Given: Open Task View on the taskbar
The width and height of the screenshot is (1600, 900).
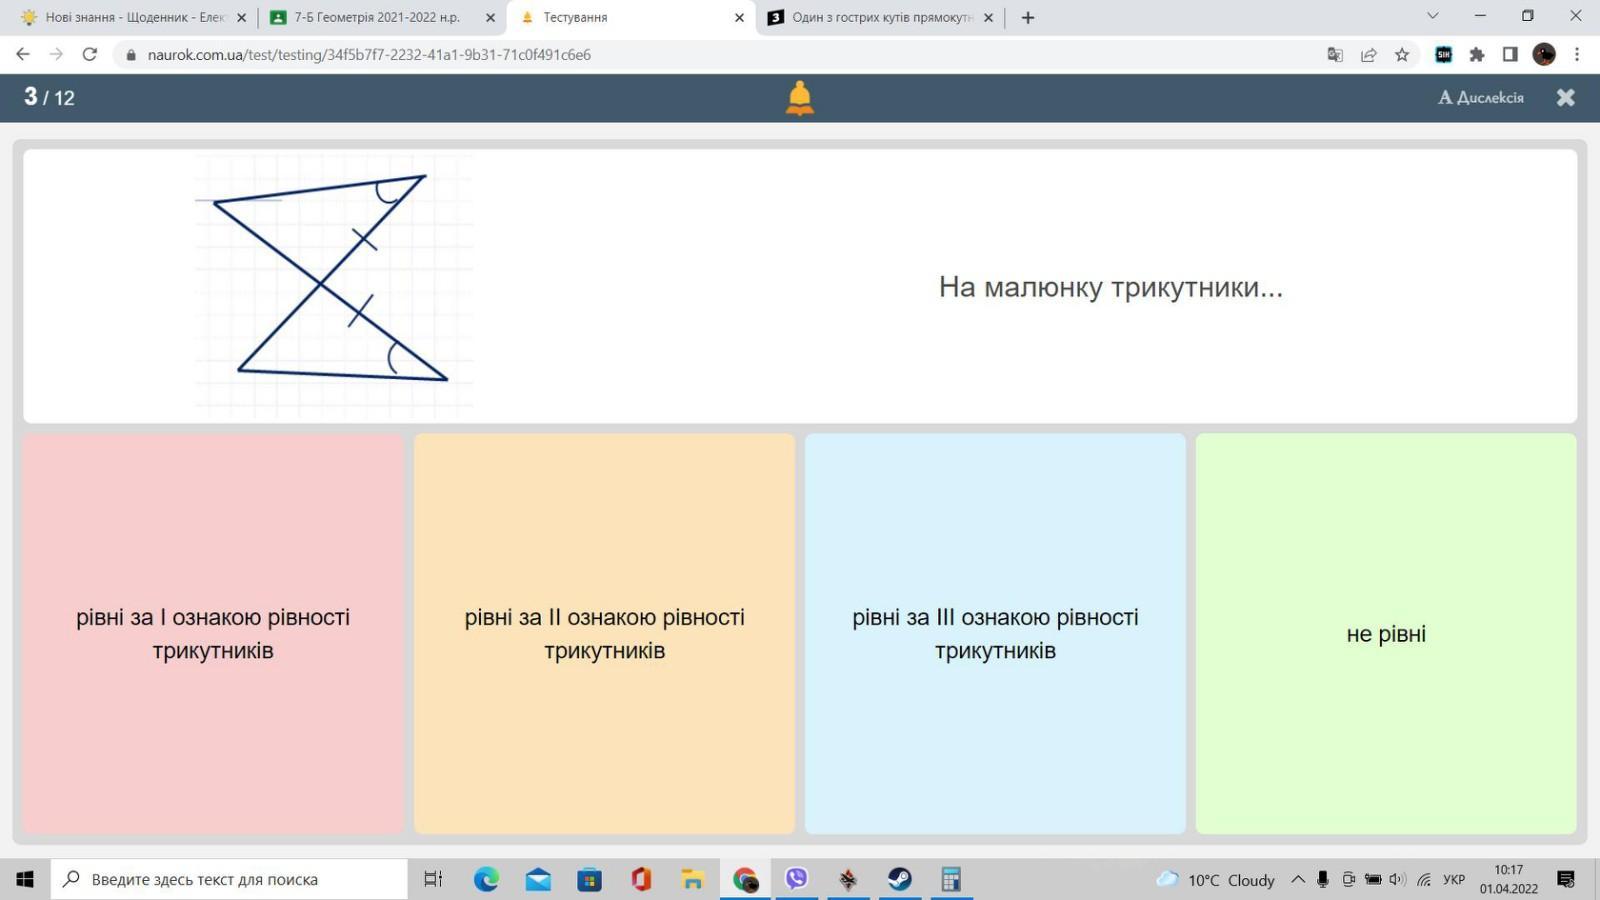Looking at the screenshot, I should (433, 879).
